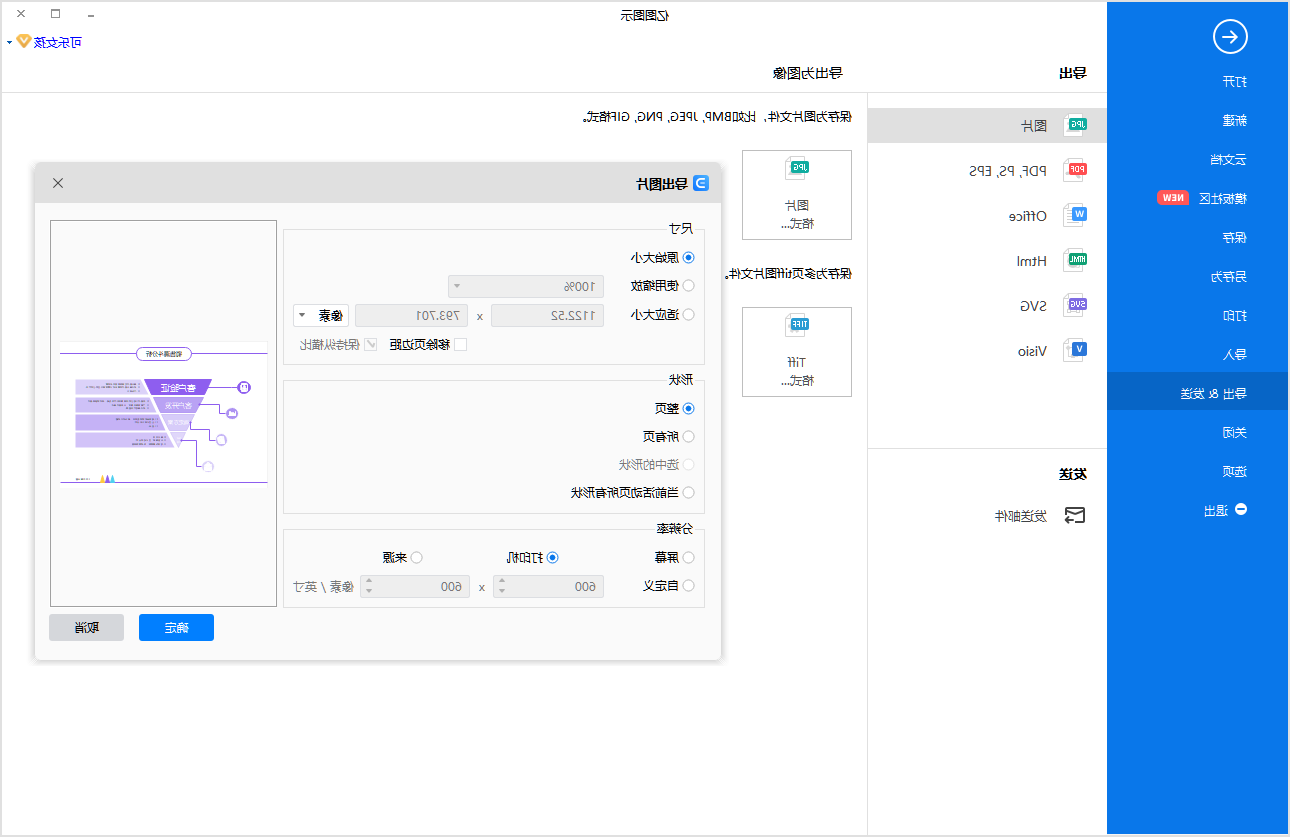Select the 使用缩放 radio button
Screen dimensions: 1290x837
[688, 285]
